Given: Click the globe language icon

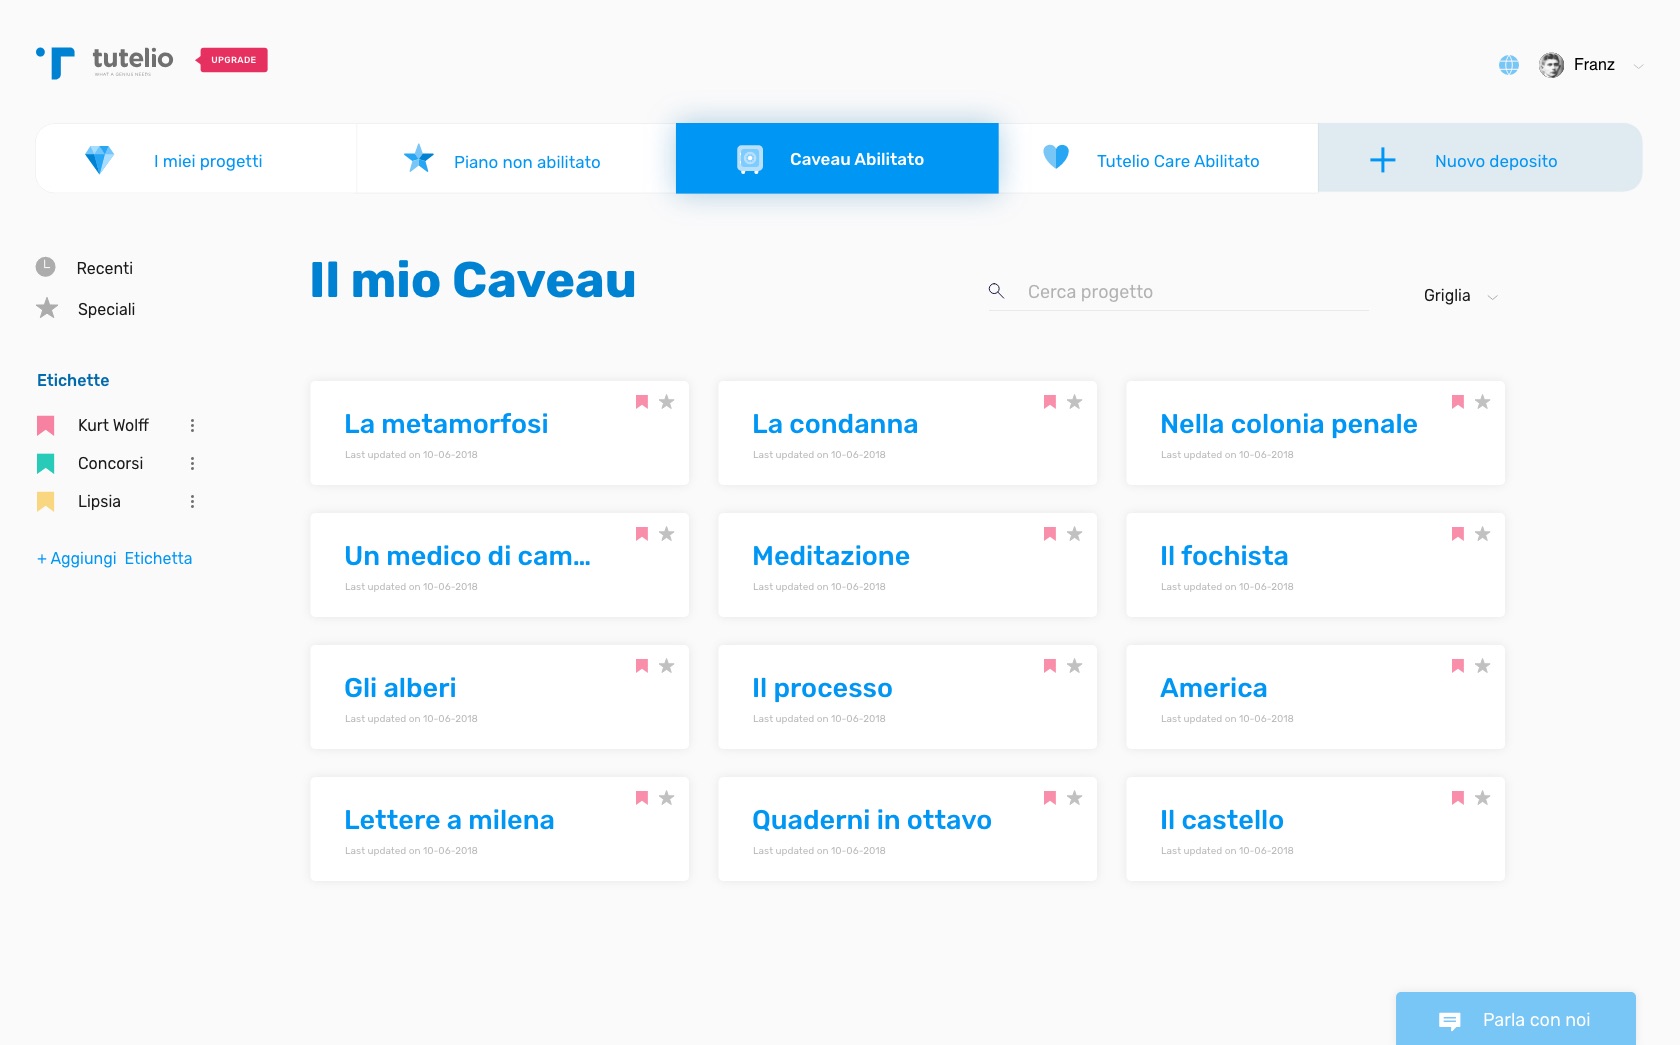Looking at the screenshot, I should click(x=1509, y=65).
